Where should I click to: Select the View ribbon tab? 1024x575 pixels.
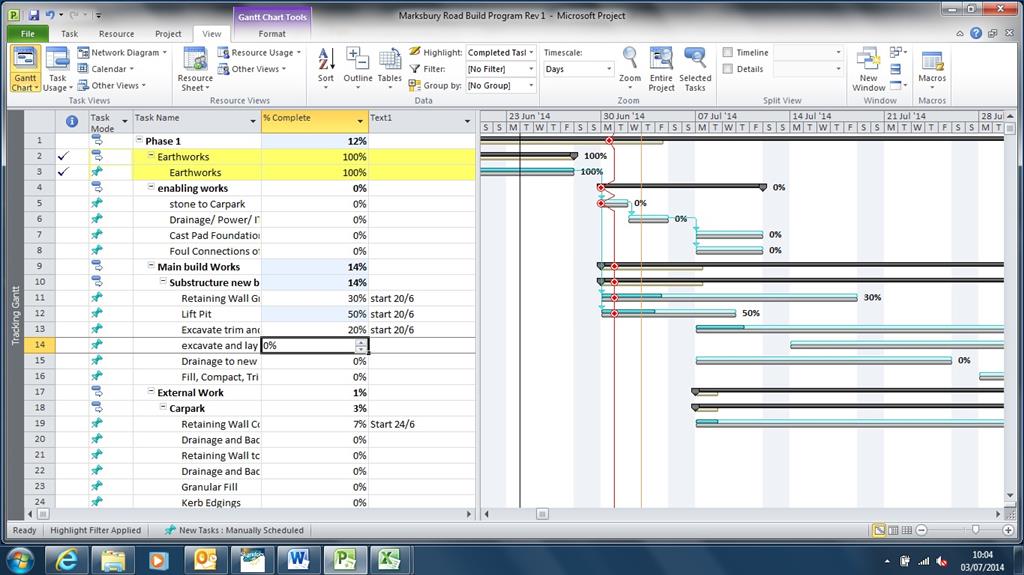(212, 34)
